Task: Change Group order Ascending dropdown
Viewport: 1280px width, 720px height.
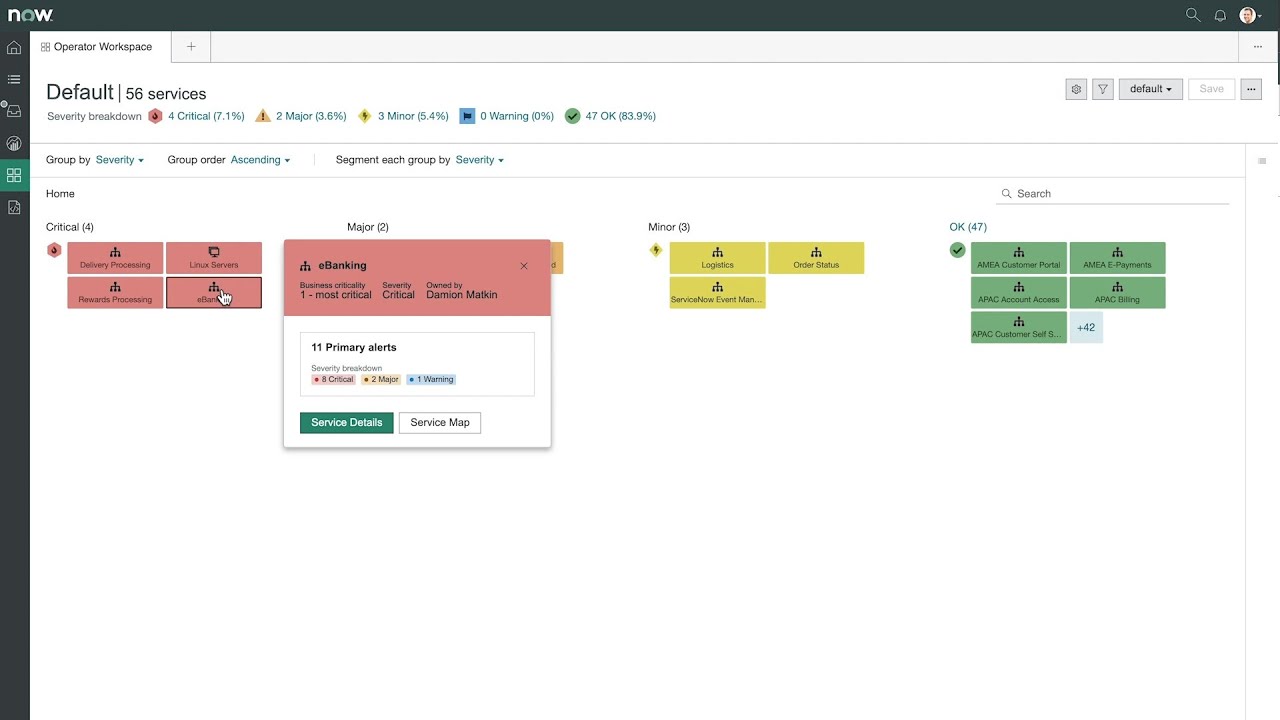Action: [260, 160]
